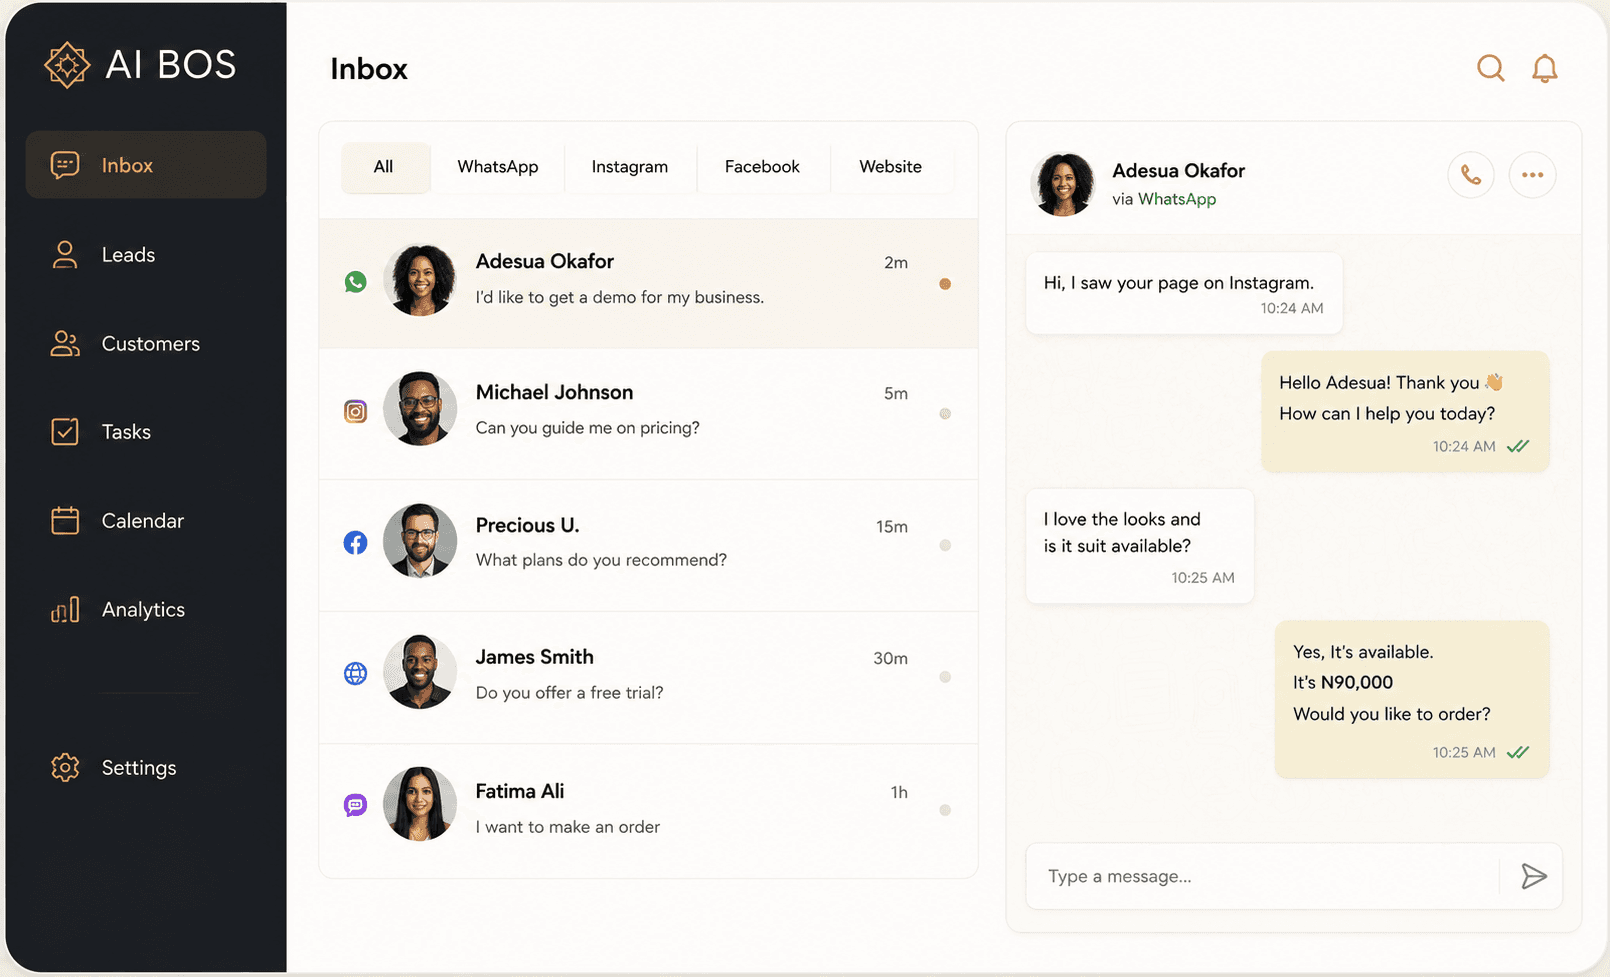This screenshot has width=1610, height=977.
Task: Open message "I want to make an order"
Action: coord(648,810)
